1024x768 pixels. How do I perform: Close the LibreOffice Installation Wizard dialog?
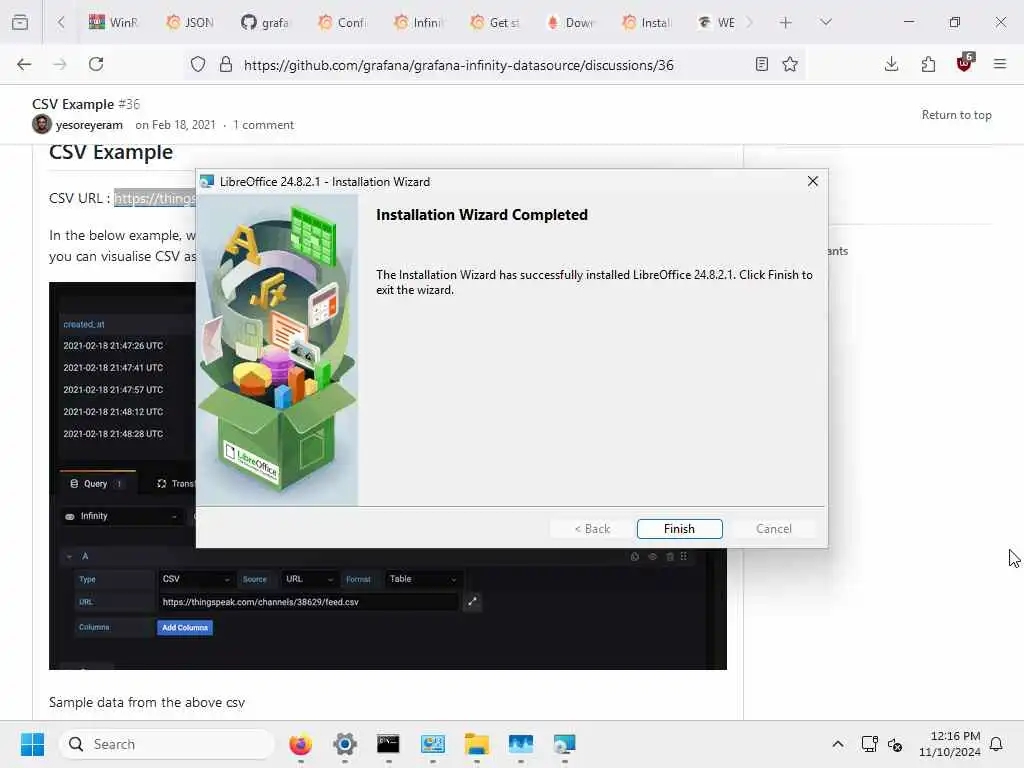(812, 182)
